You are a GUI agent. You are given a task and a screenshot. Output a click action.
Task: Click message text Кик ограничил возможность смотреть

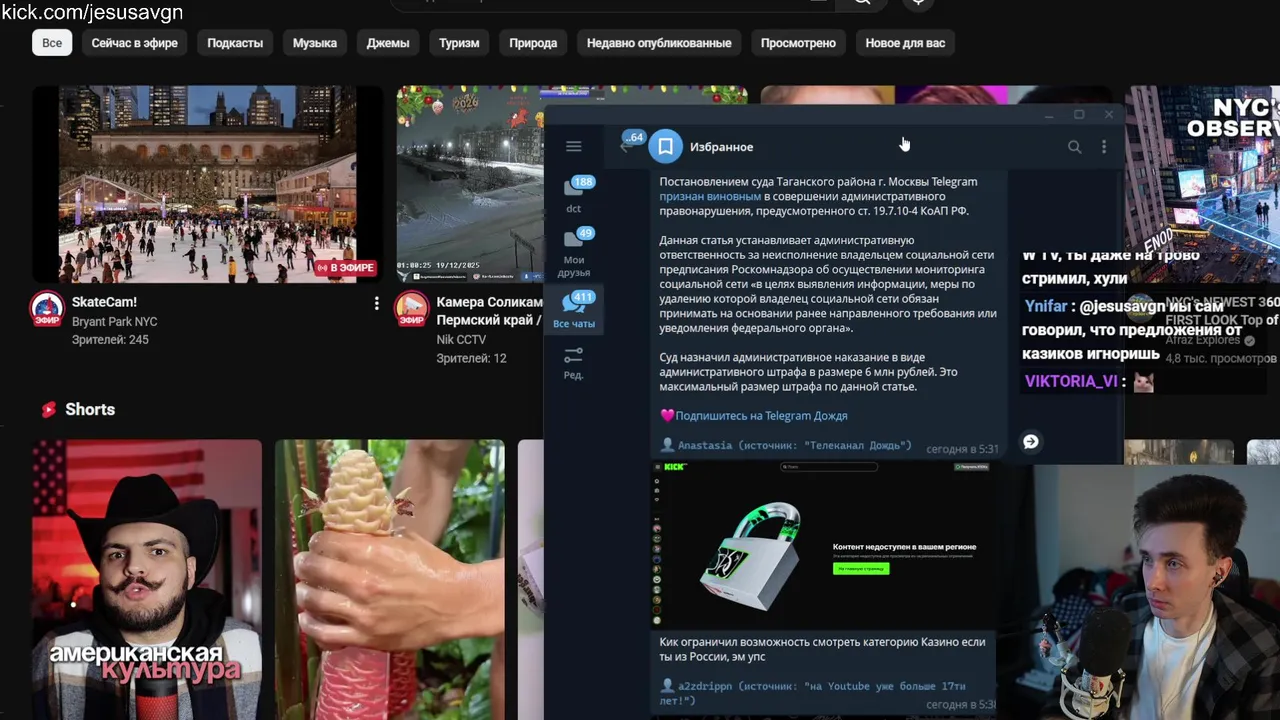coord(822,650)
